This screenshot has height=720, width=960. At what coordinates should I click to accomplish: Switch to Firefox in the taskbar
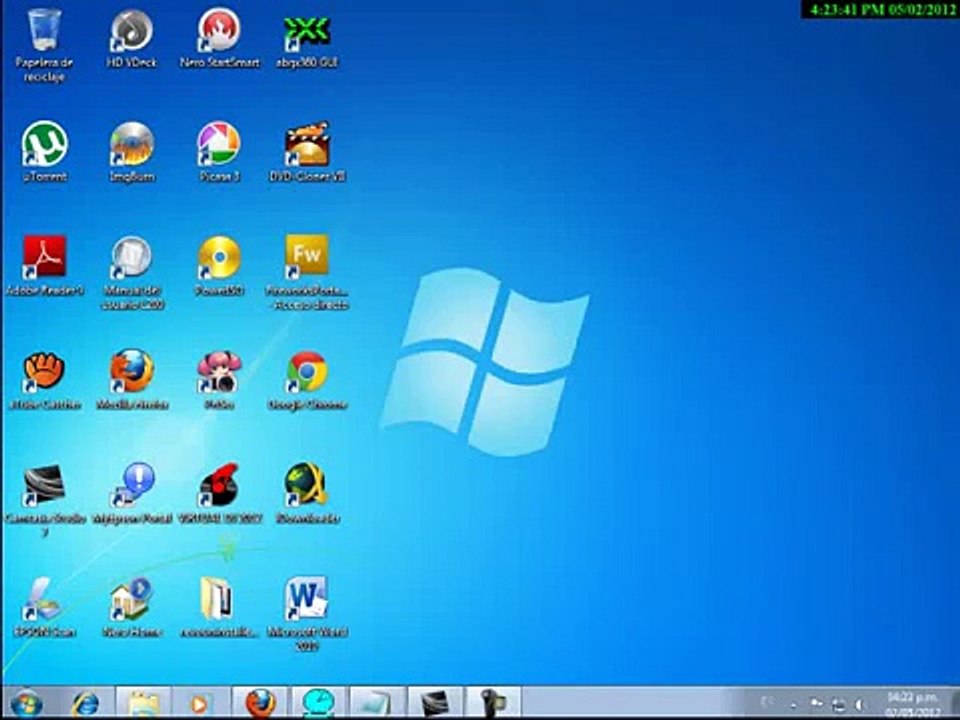[x=260, y=703]
